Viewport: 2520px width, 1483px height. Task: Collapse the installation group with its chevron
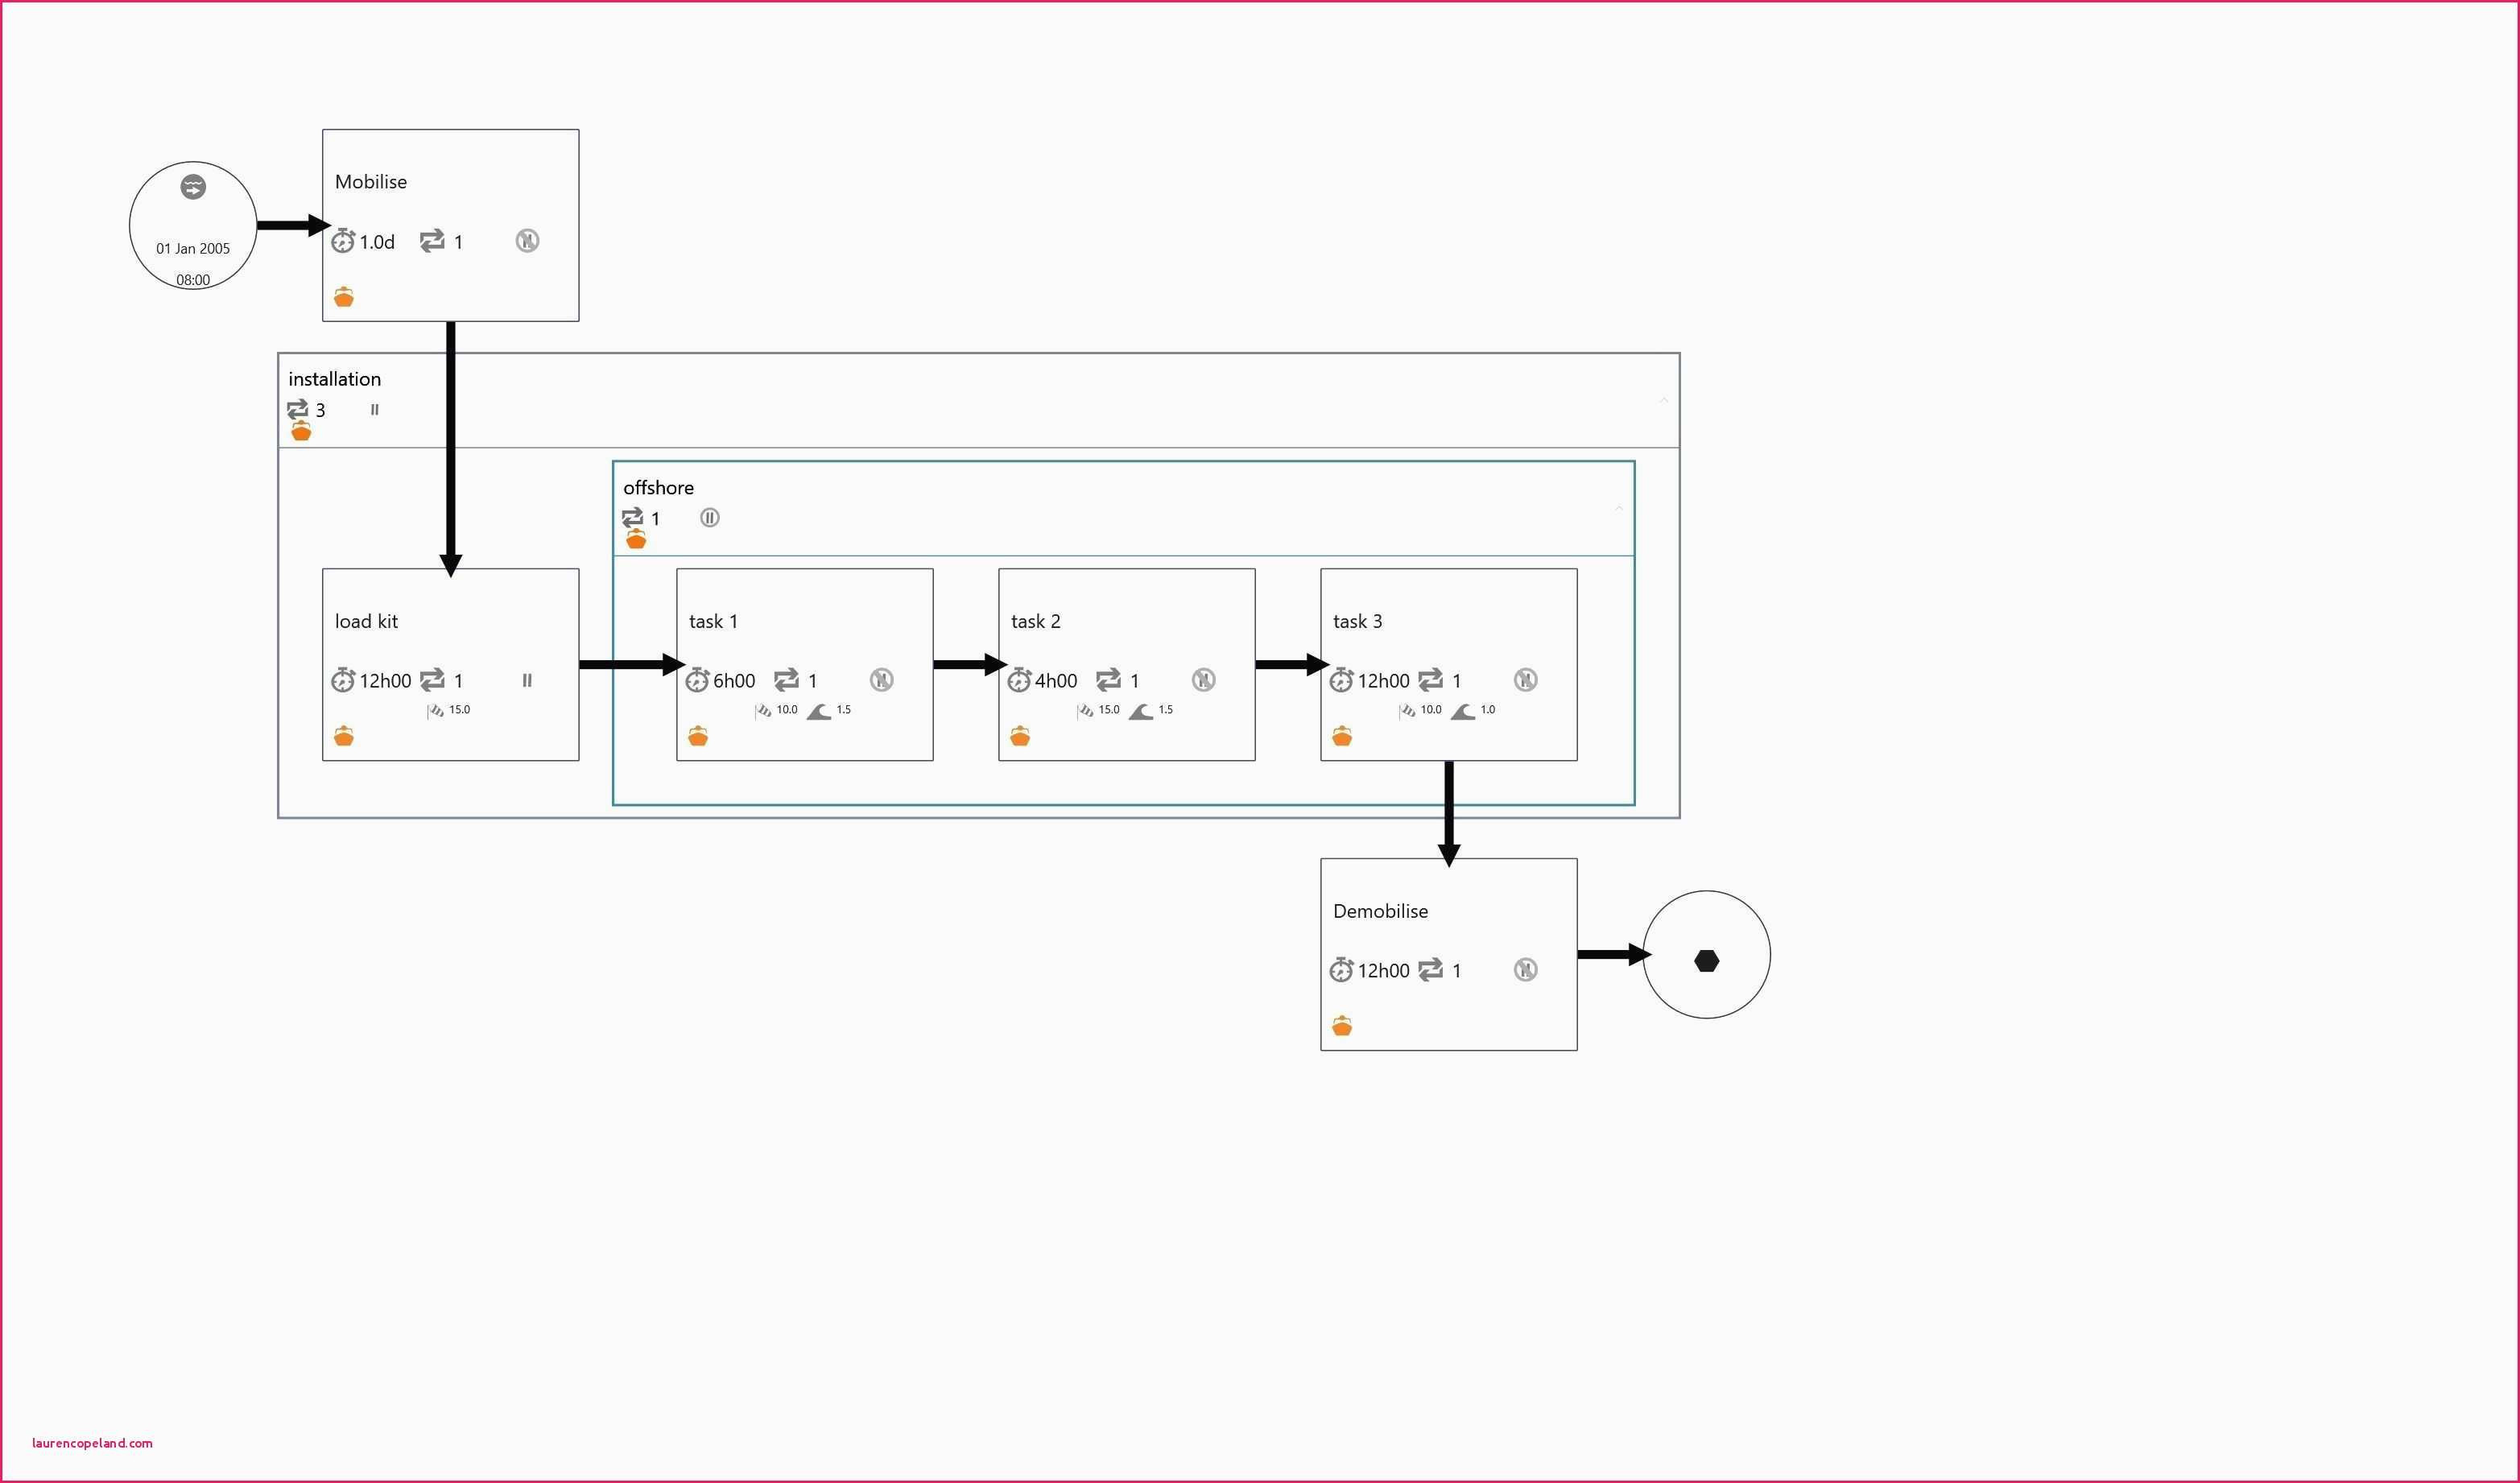[1664, 400]
